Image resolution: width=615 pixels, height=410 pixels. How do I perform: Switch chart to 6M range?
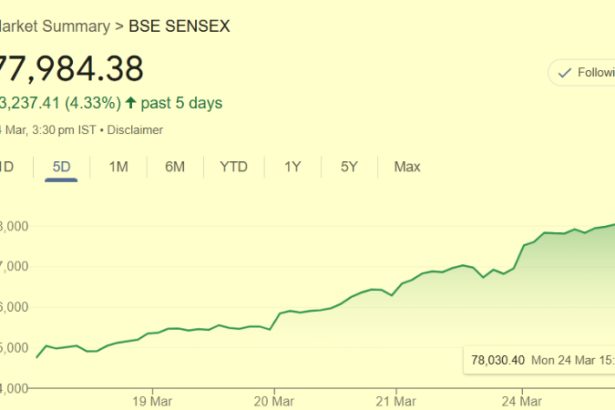coord(175,167)
